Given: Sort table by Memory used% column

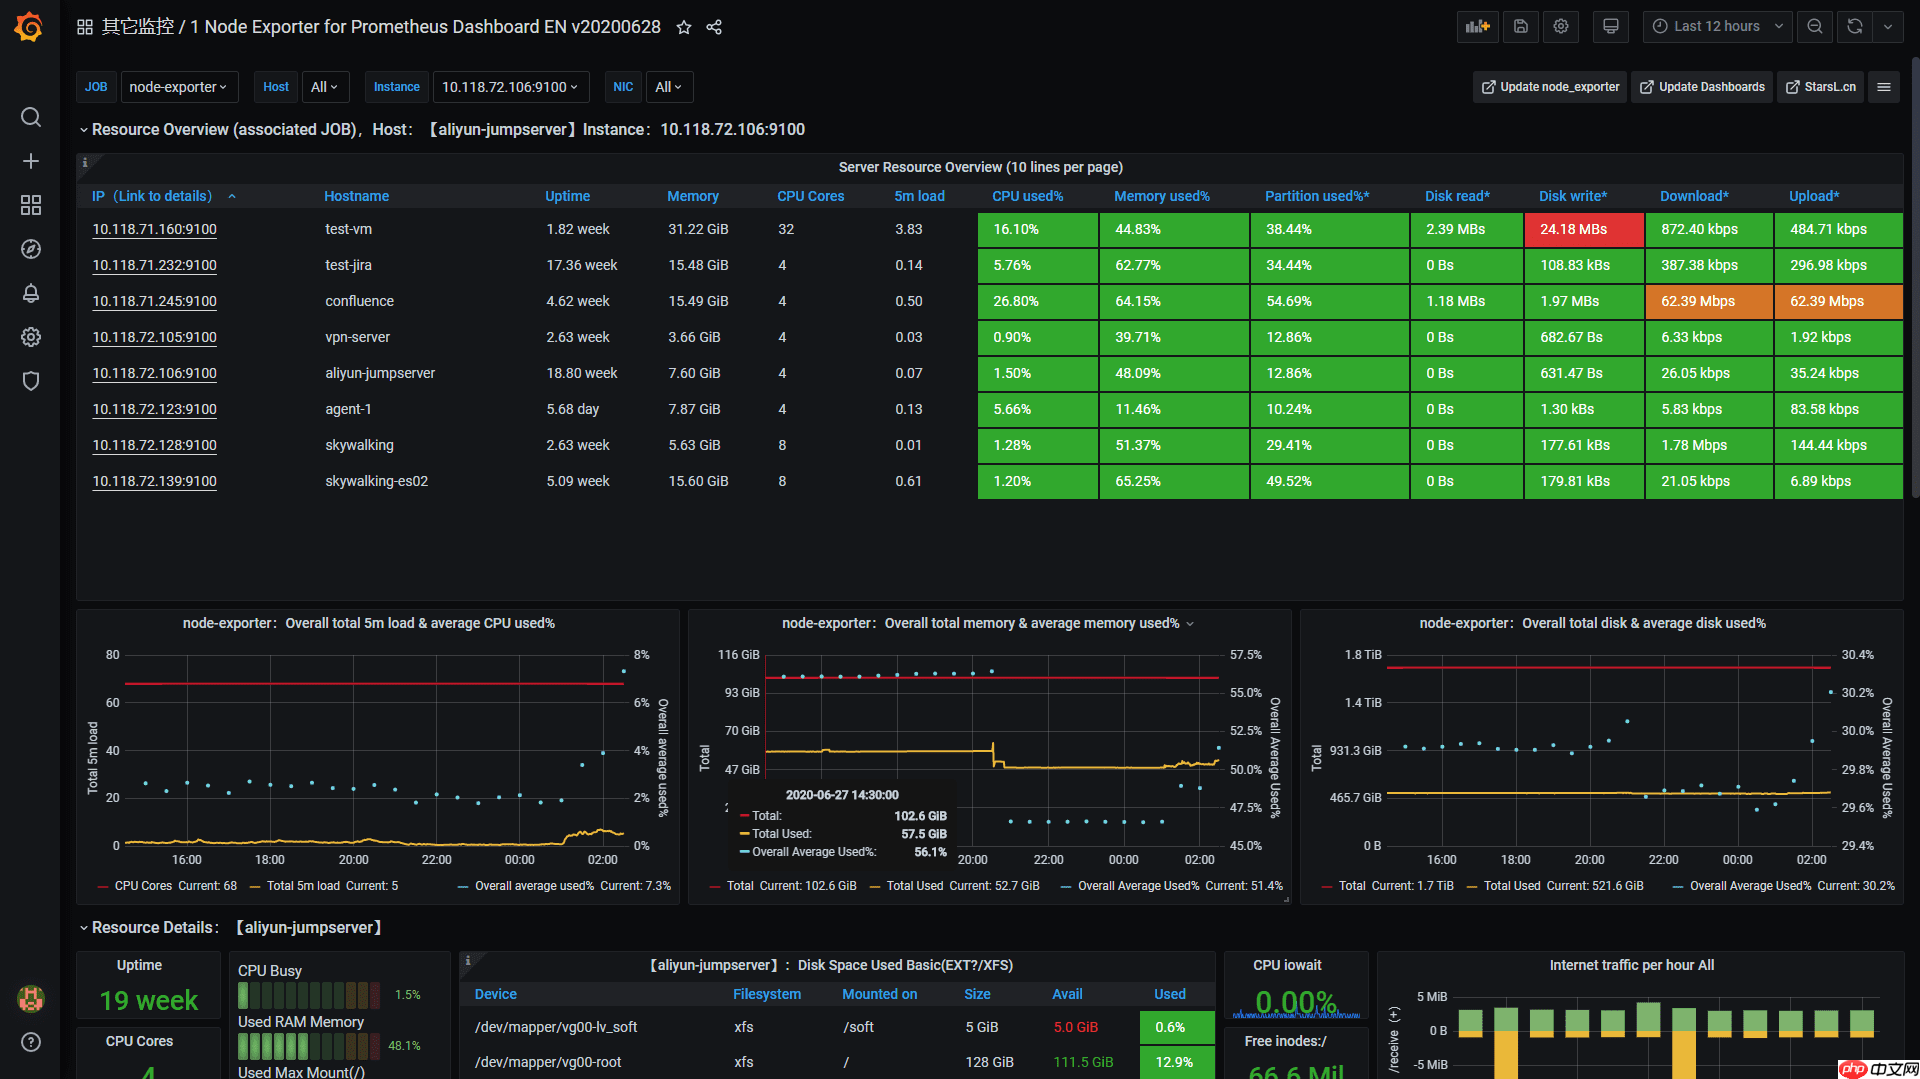Looking at the screenshot, I should click(1161, 196).
